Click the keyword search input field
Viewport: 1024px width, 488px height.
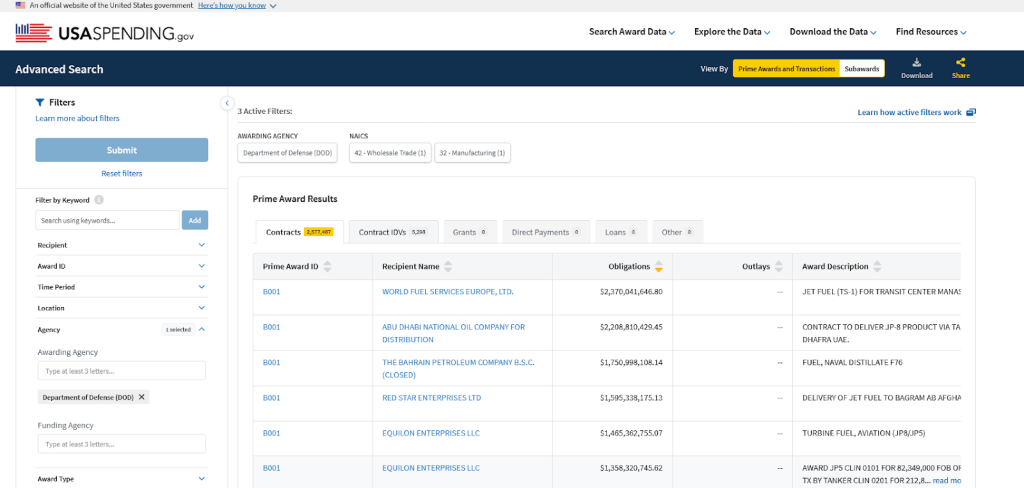(x=107, y=220)
